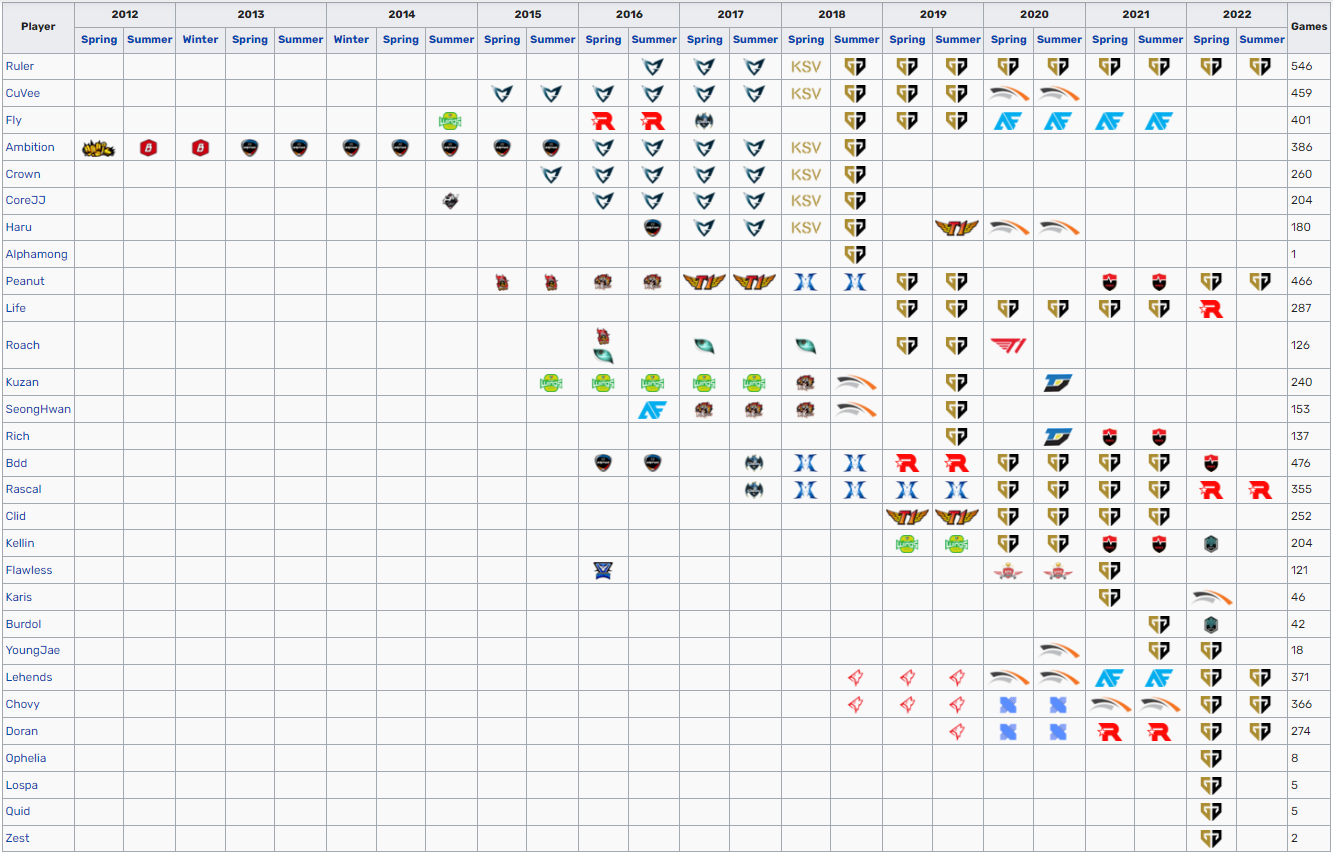Click Ambition's 2012 Summer red team logo

(150, 148)
